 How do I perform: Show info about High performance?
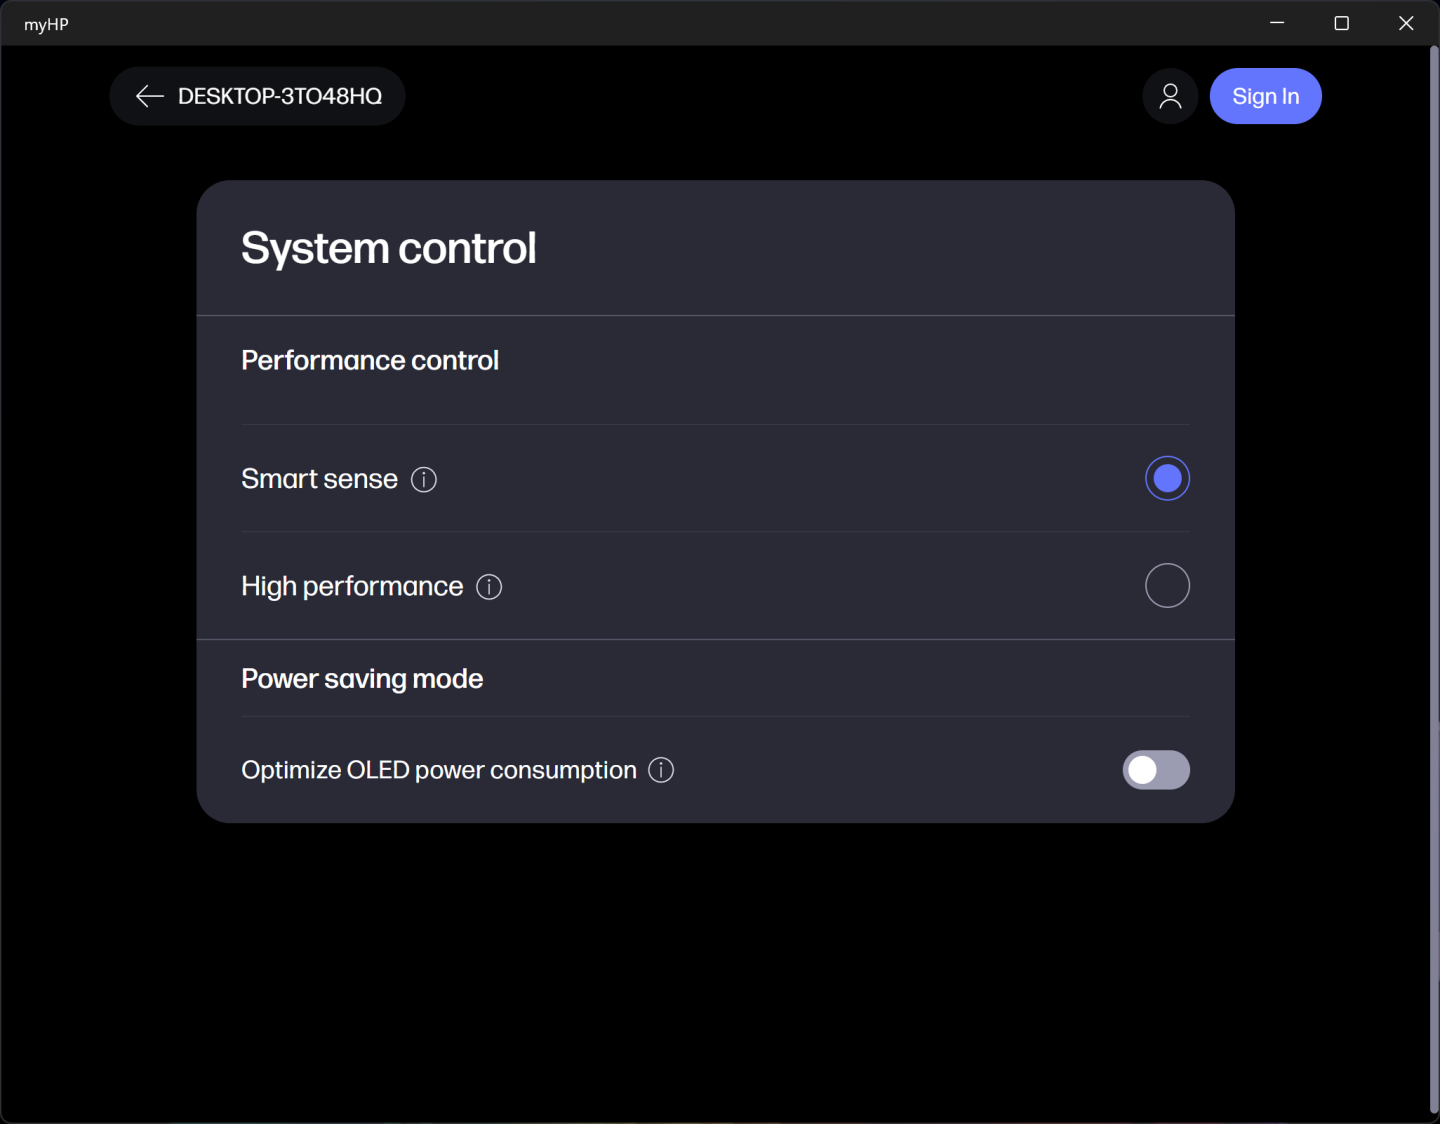coord(489,587)
